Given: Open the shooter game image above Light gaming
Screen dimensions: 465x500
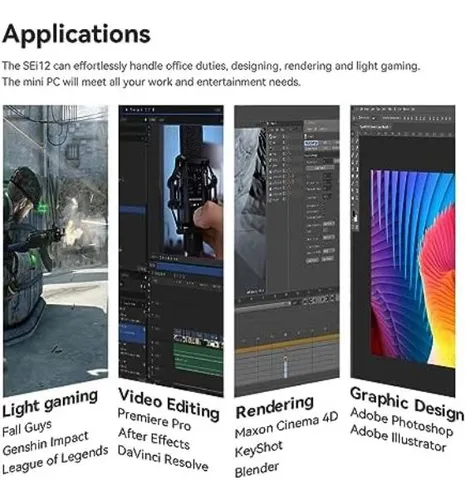Looking at the screenshot, I should click(56, 250).
